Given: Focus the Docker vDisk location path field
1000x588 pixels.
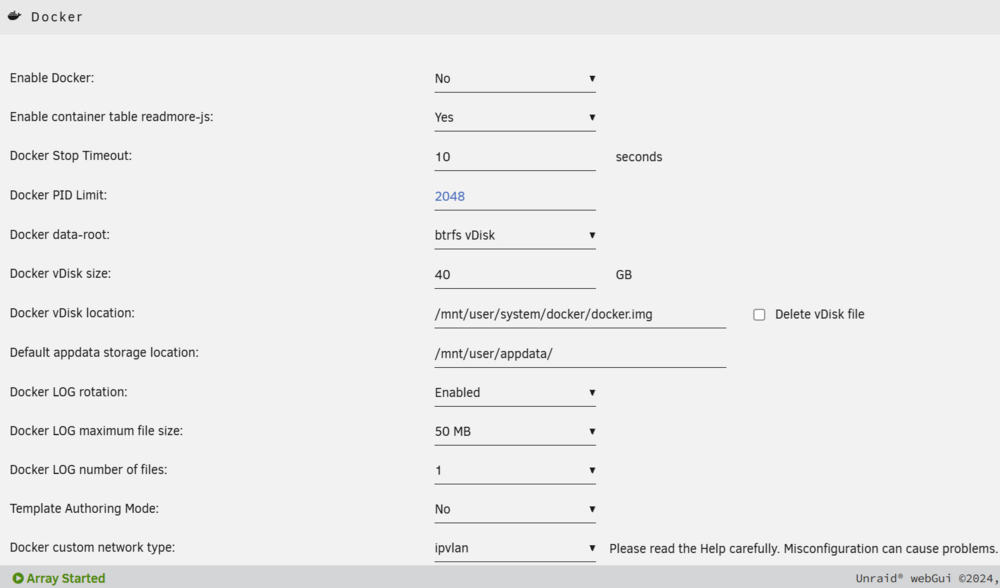Looking at the screenshot, I should [580, 314].
